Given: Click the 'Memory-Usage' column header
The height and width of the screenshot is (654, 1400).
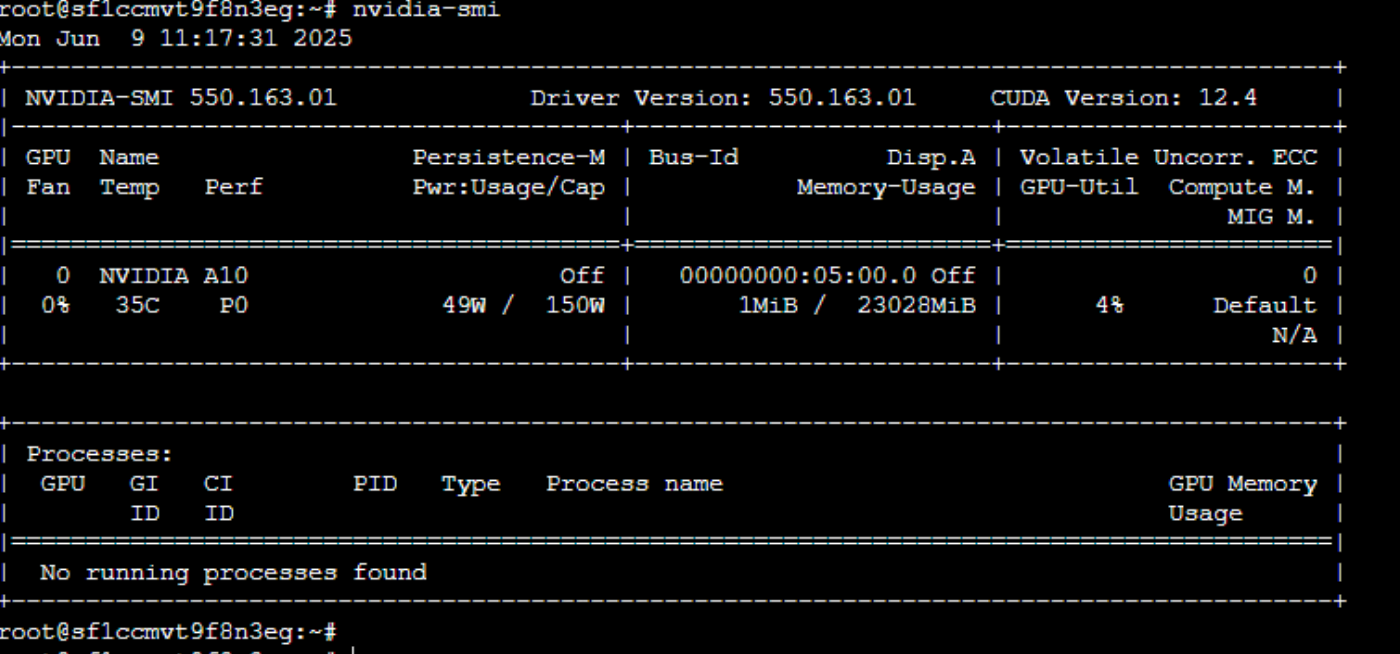Looking at the screenshot, I should (886, 187).
